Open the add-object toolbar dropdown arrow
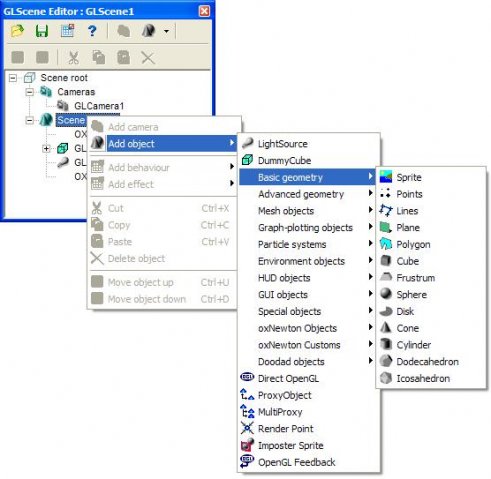The width and height of the screenshot is (491, 479). click(166, 31)
